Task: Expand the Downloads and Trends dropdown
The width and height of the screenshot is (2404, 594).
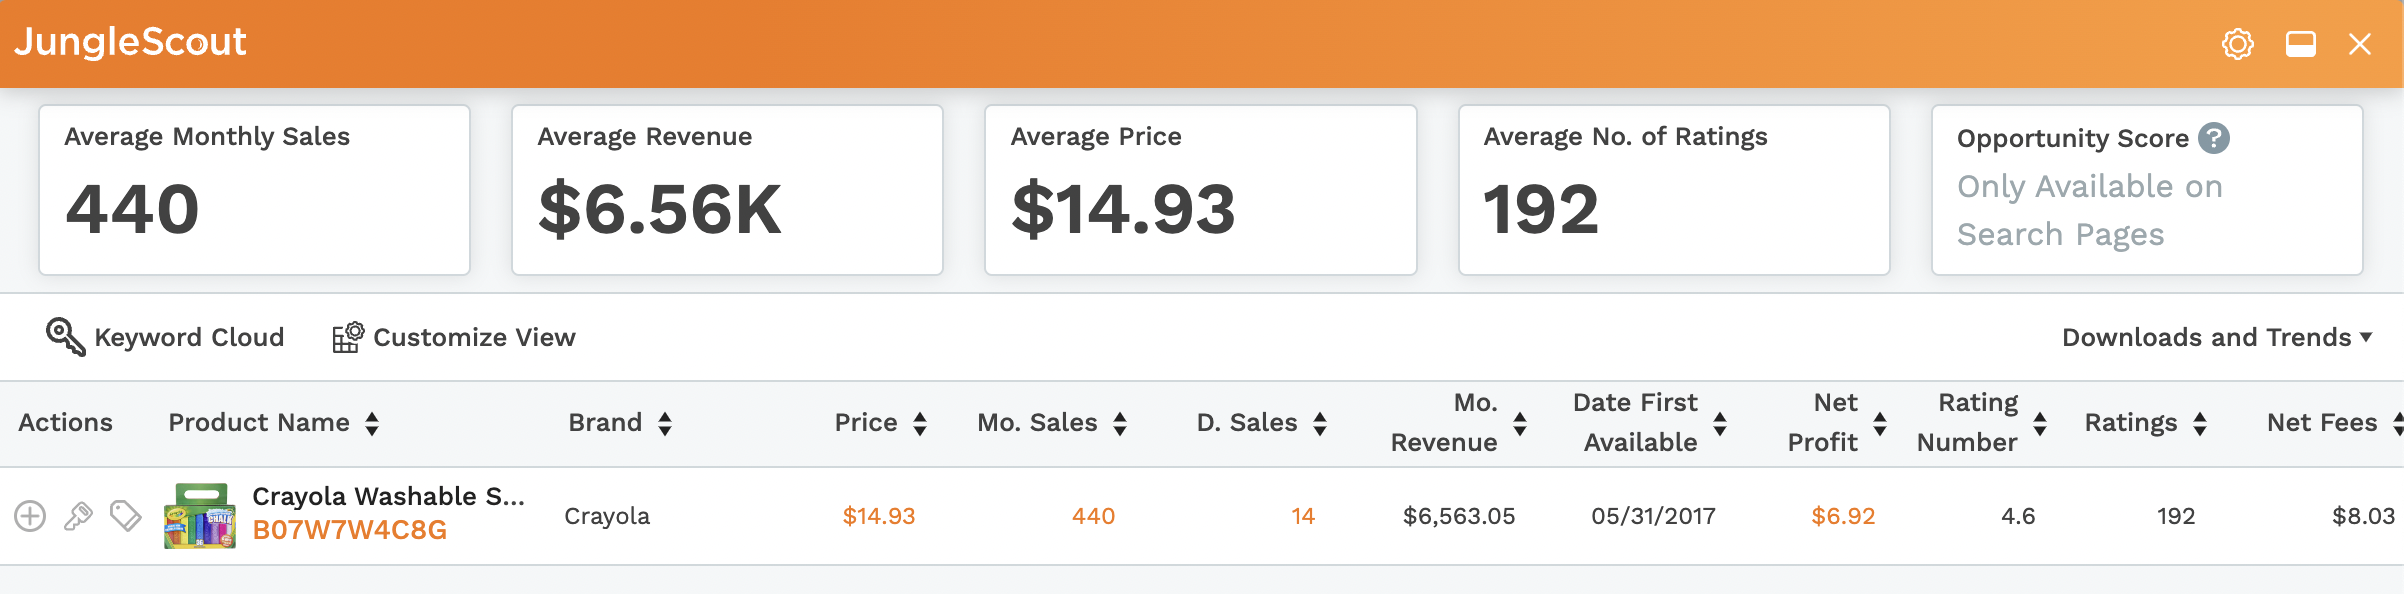Action: tap(2217, 337)
